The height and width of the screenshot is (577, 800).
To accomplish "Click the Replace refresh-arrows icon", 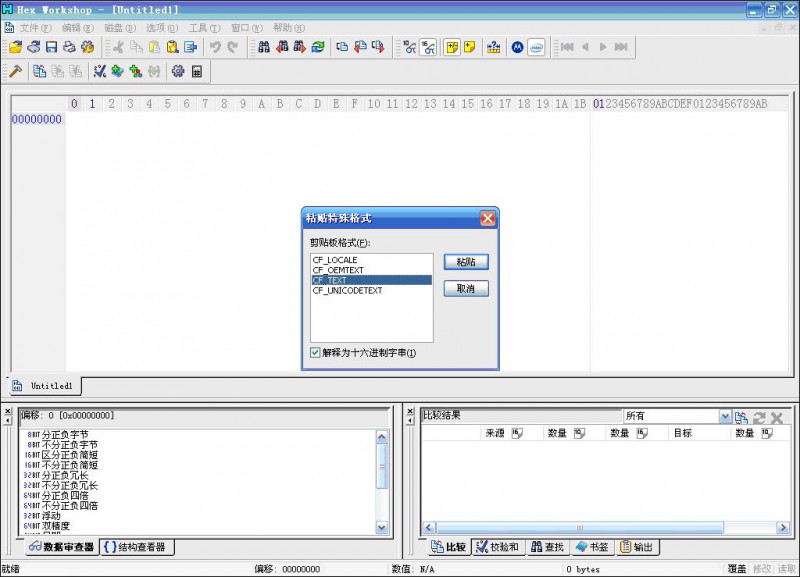I will point(318,47).
